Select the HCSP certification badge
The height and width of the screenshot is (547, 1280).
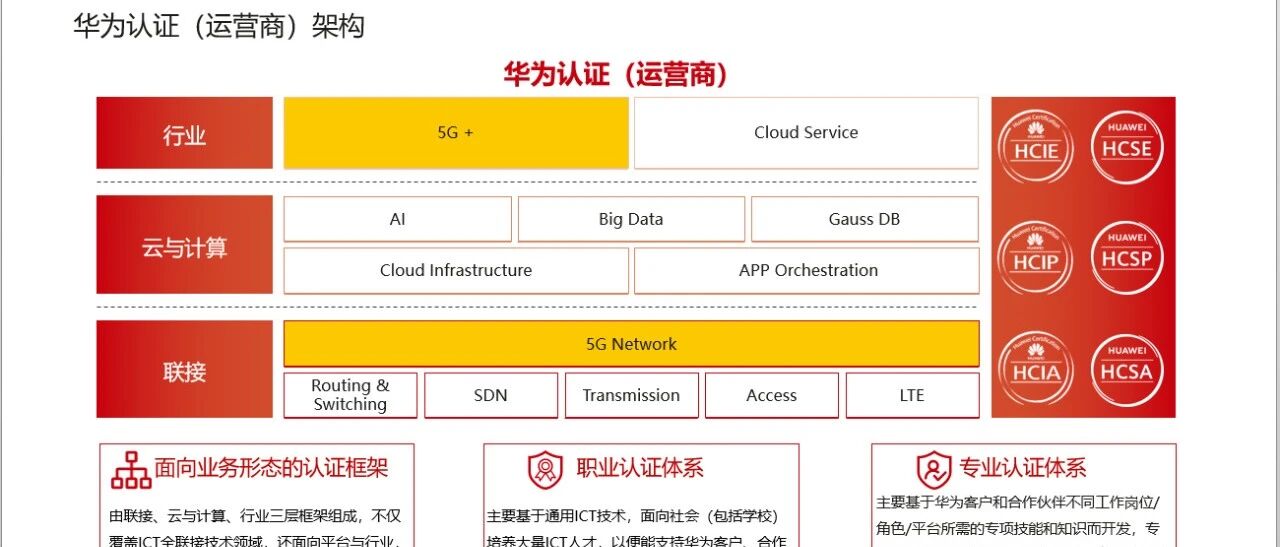[1127, 258]
